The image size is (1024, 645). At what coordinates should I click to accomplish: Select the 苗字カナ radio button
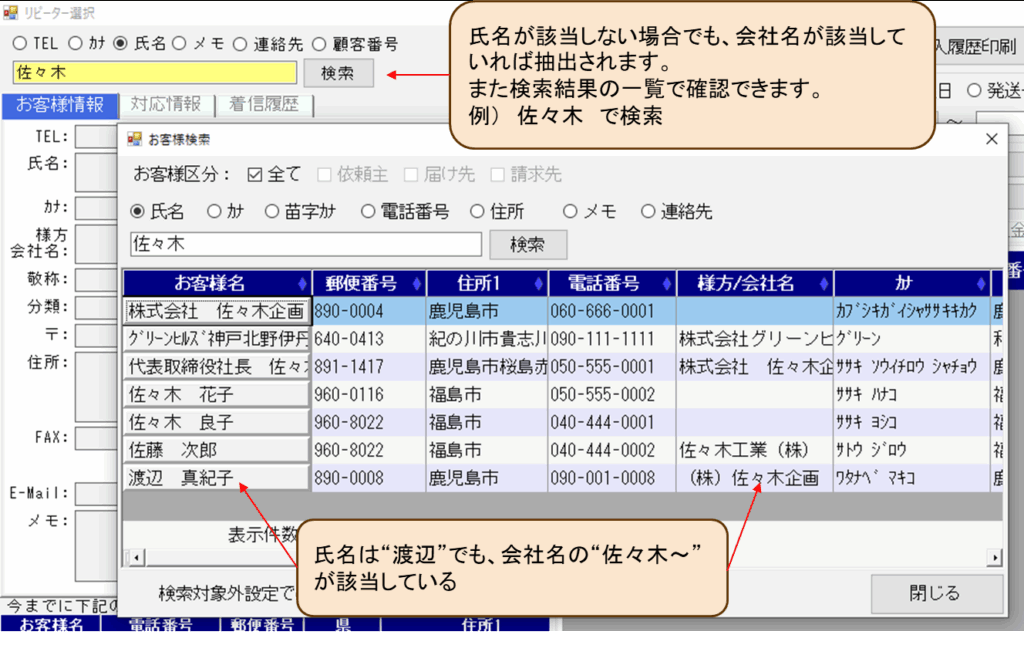click(272, 212)
